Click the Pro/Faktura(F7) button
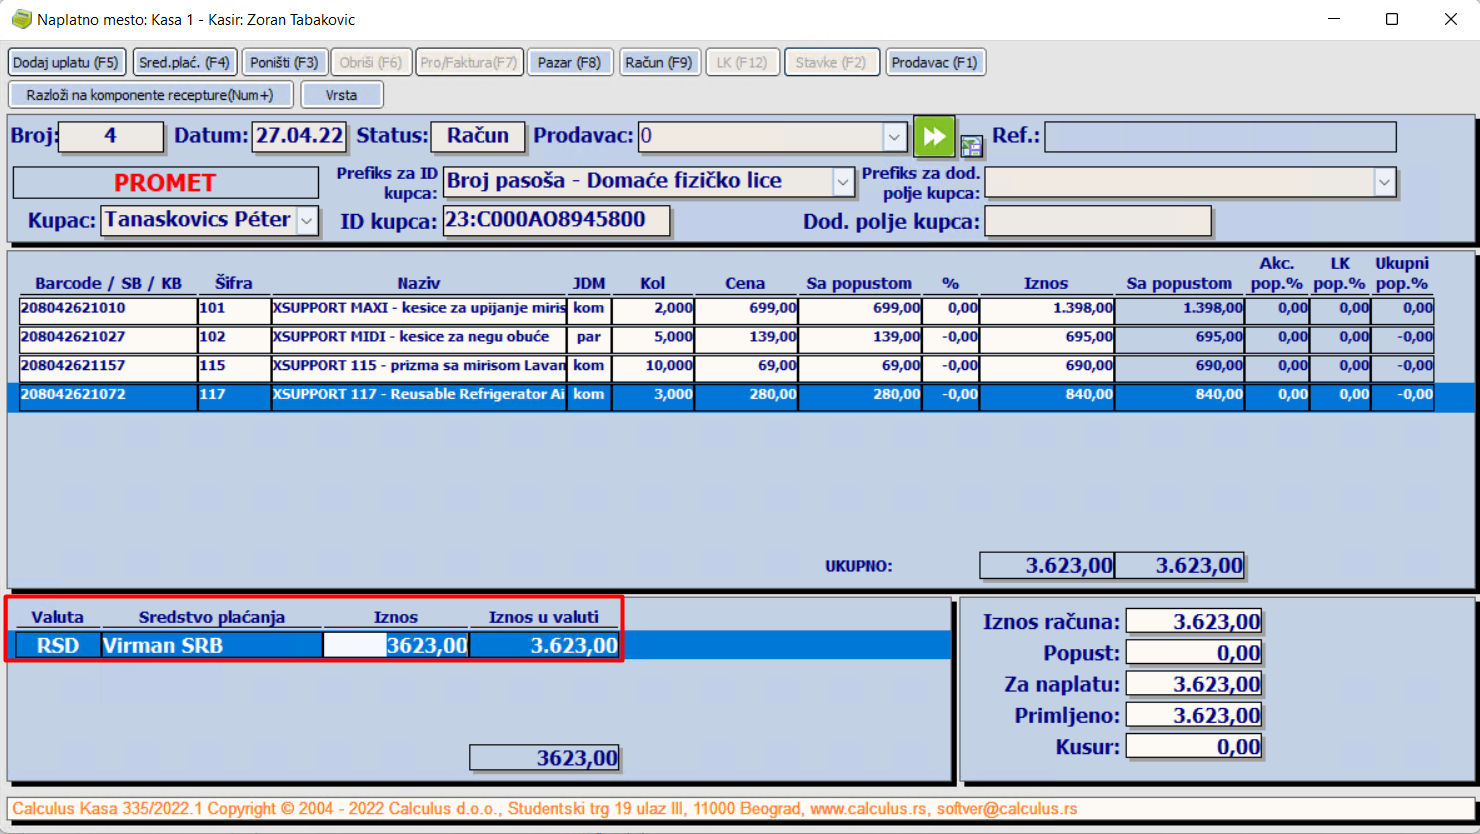1480x834 pixels. pos(468,62)
